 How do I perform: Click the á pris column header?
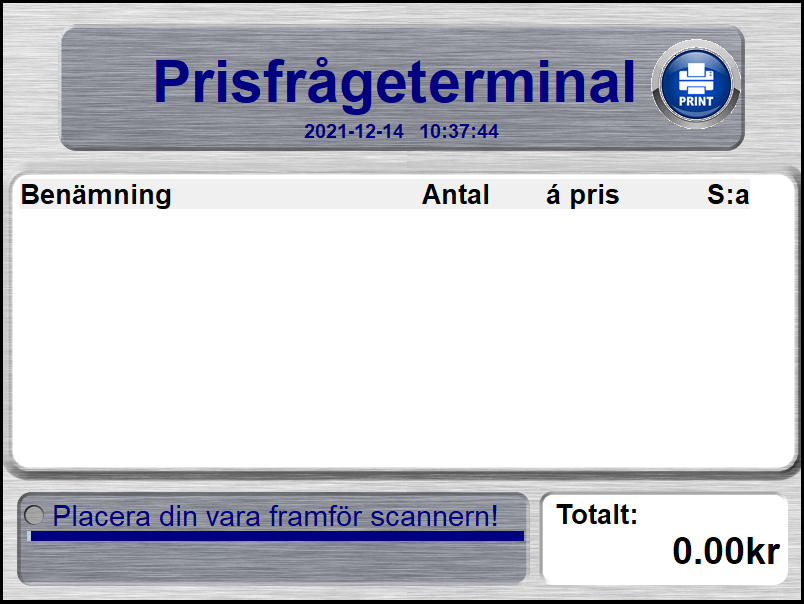pos(582,195)
